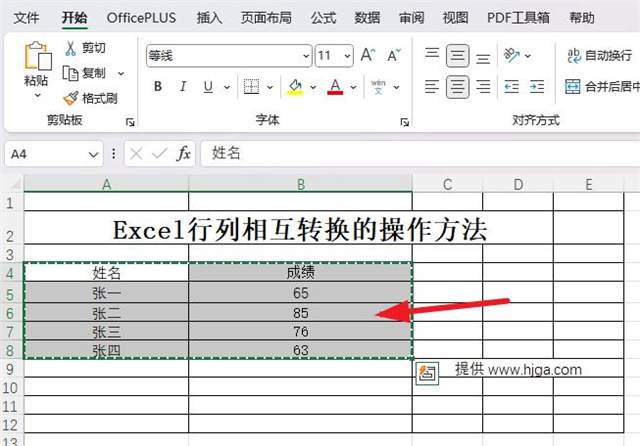Viewport: 640px width, 446px height.
Task: Select the cell containing 张三
Action: [x=106, y=332]
